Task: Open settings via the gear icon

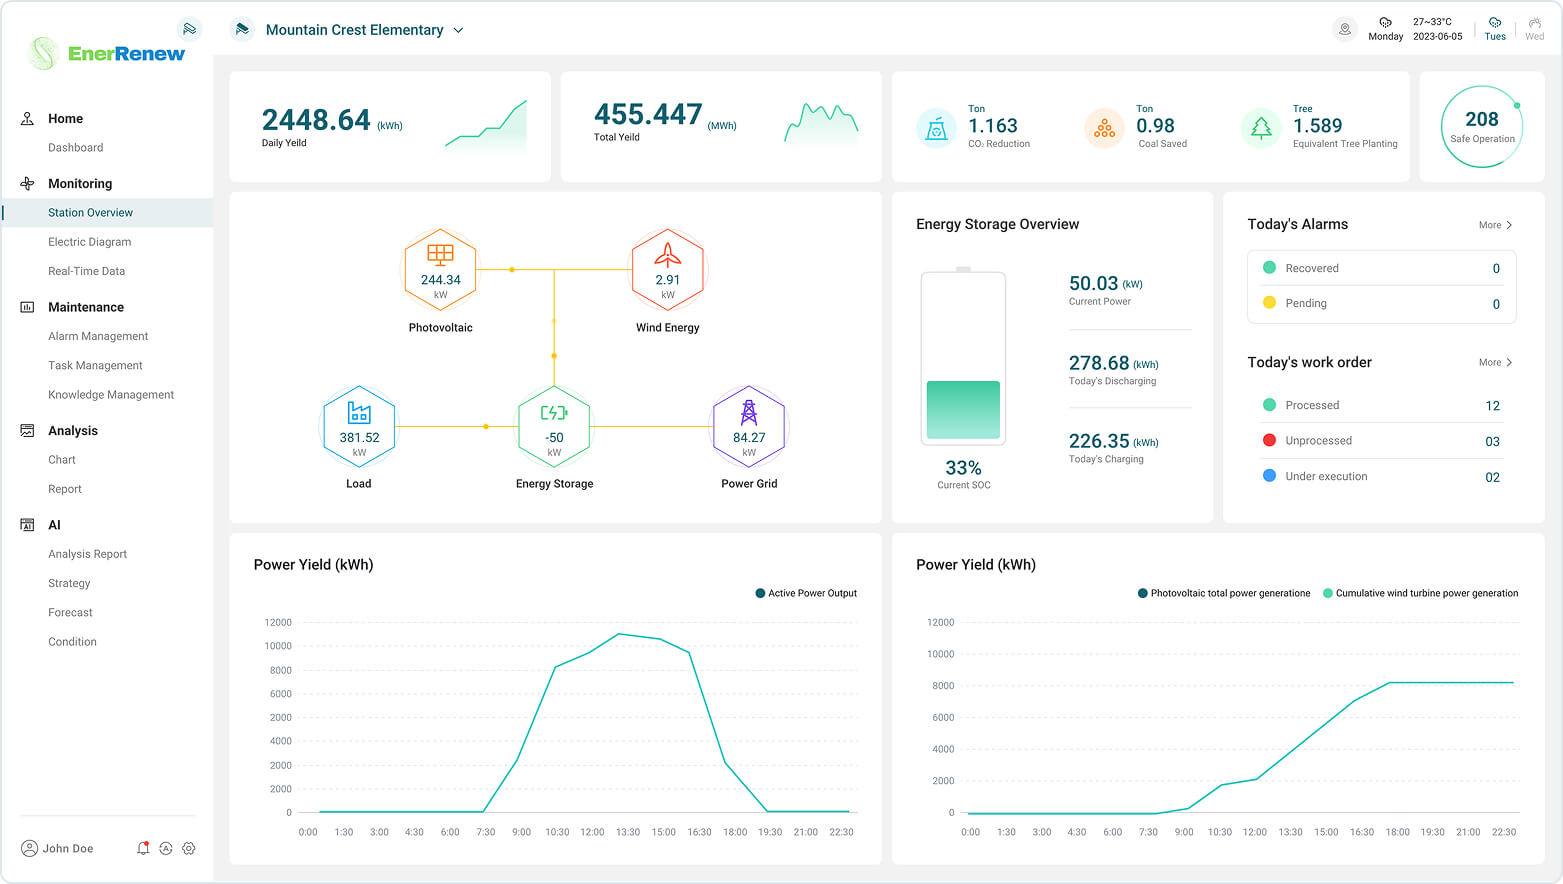Action: 189,848
